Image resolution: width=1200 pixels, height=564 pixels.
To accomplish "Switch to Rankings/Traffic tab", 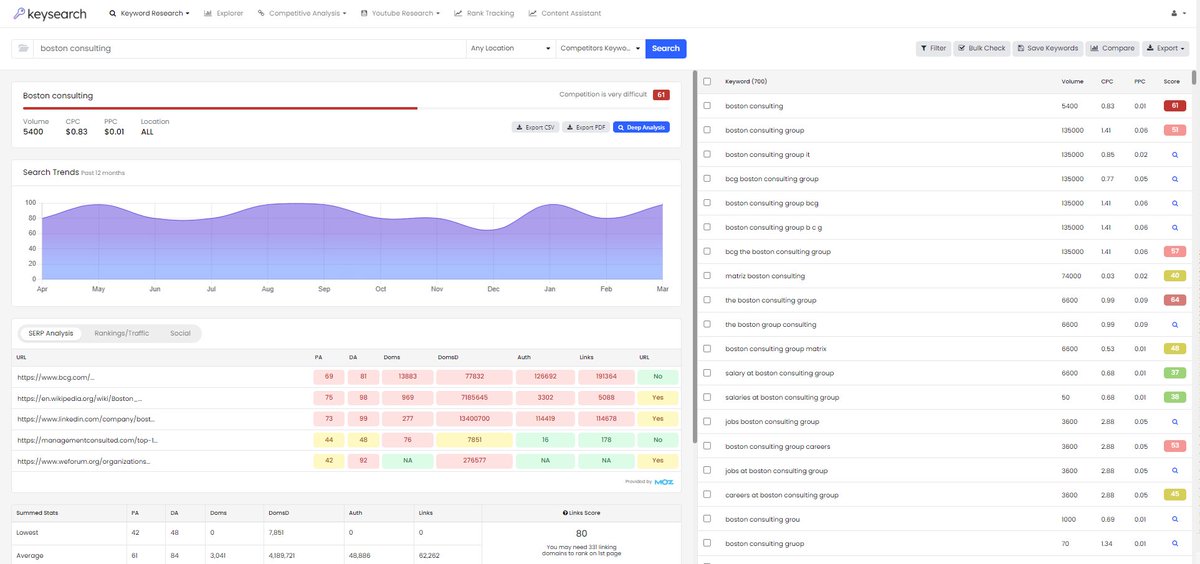I will pyautogui.click(x=122, y=333).
